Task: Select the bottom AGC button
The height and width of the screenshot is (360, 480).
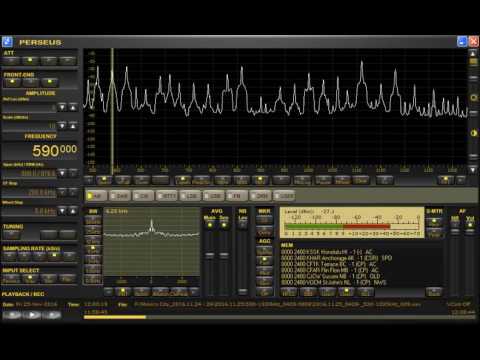Action: [x=264, y=292]
